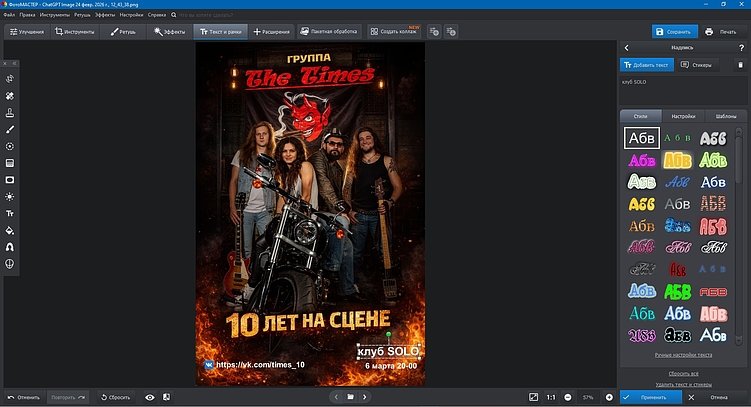The height and width of the screenshot is (407, 751).
Task: Open the Справка menu
Action: pos(157,15)
